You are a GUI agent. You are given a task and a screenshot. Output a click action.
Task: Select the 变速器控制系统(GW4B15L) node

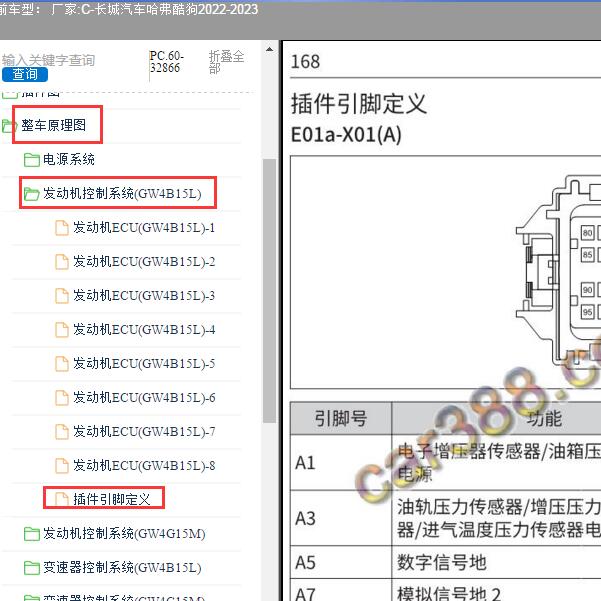(122, 567)
